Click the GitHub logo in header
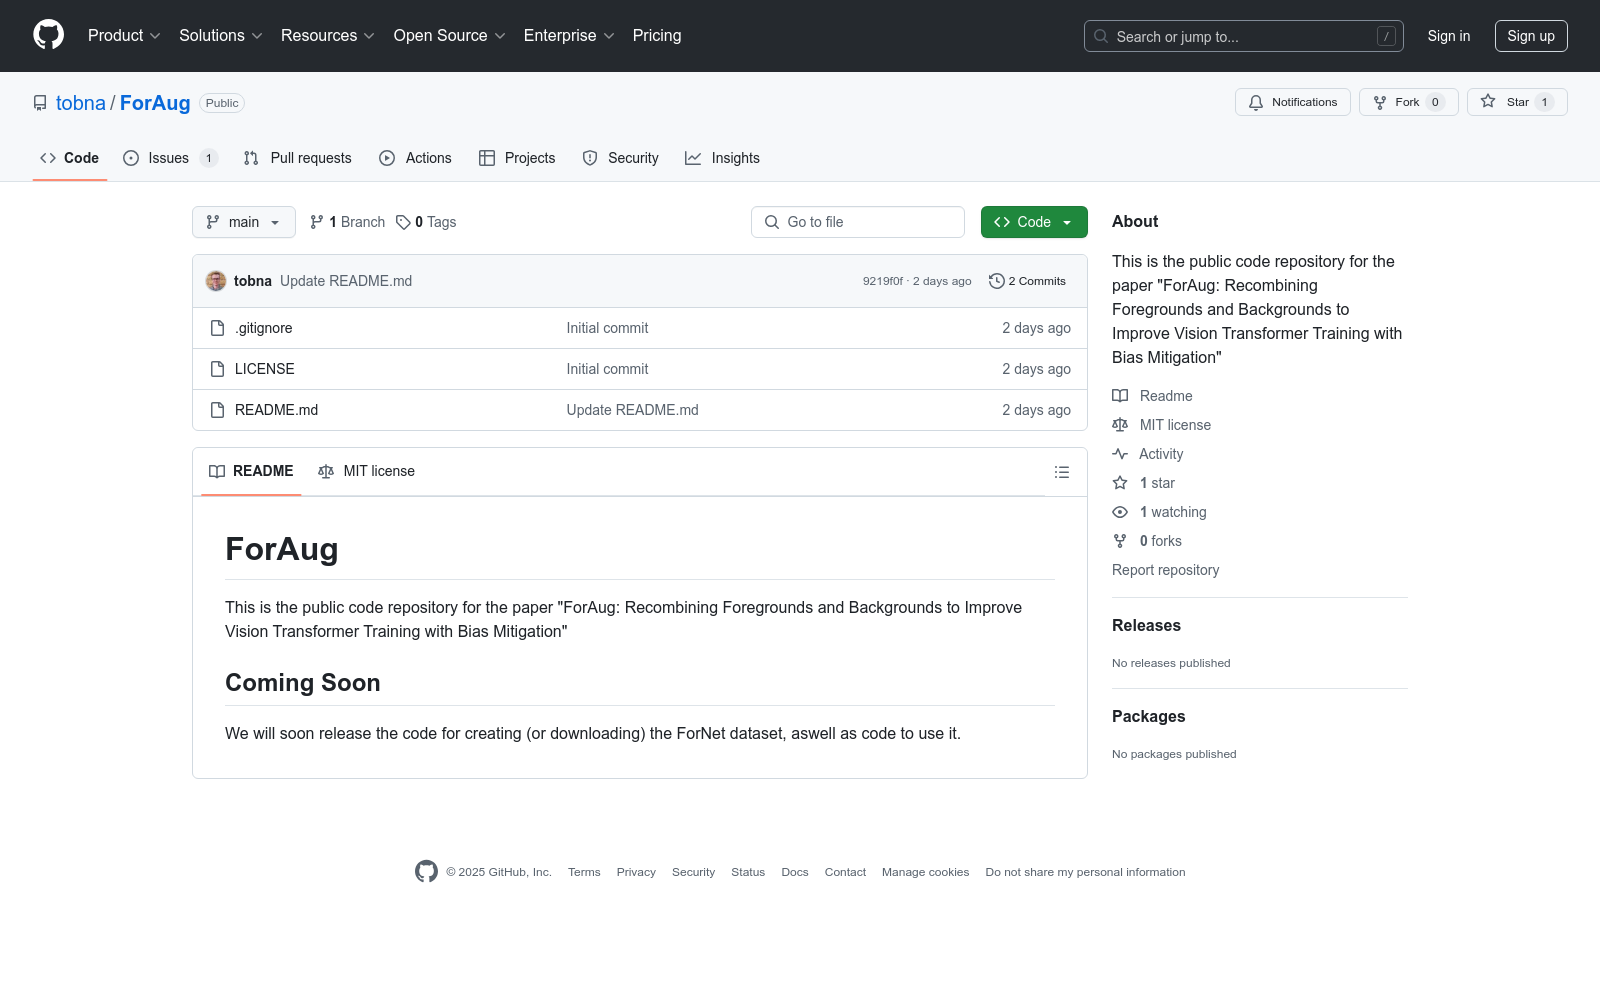The image size is (1600, 1000). pos(48,35)
